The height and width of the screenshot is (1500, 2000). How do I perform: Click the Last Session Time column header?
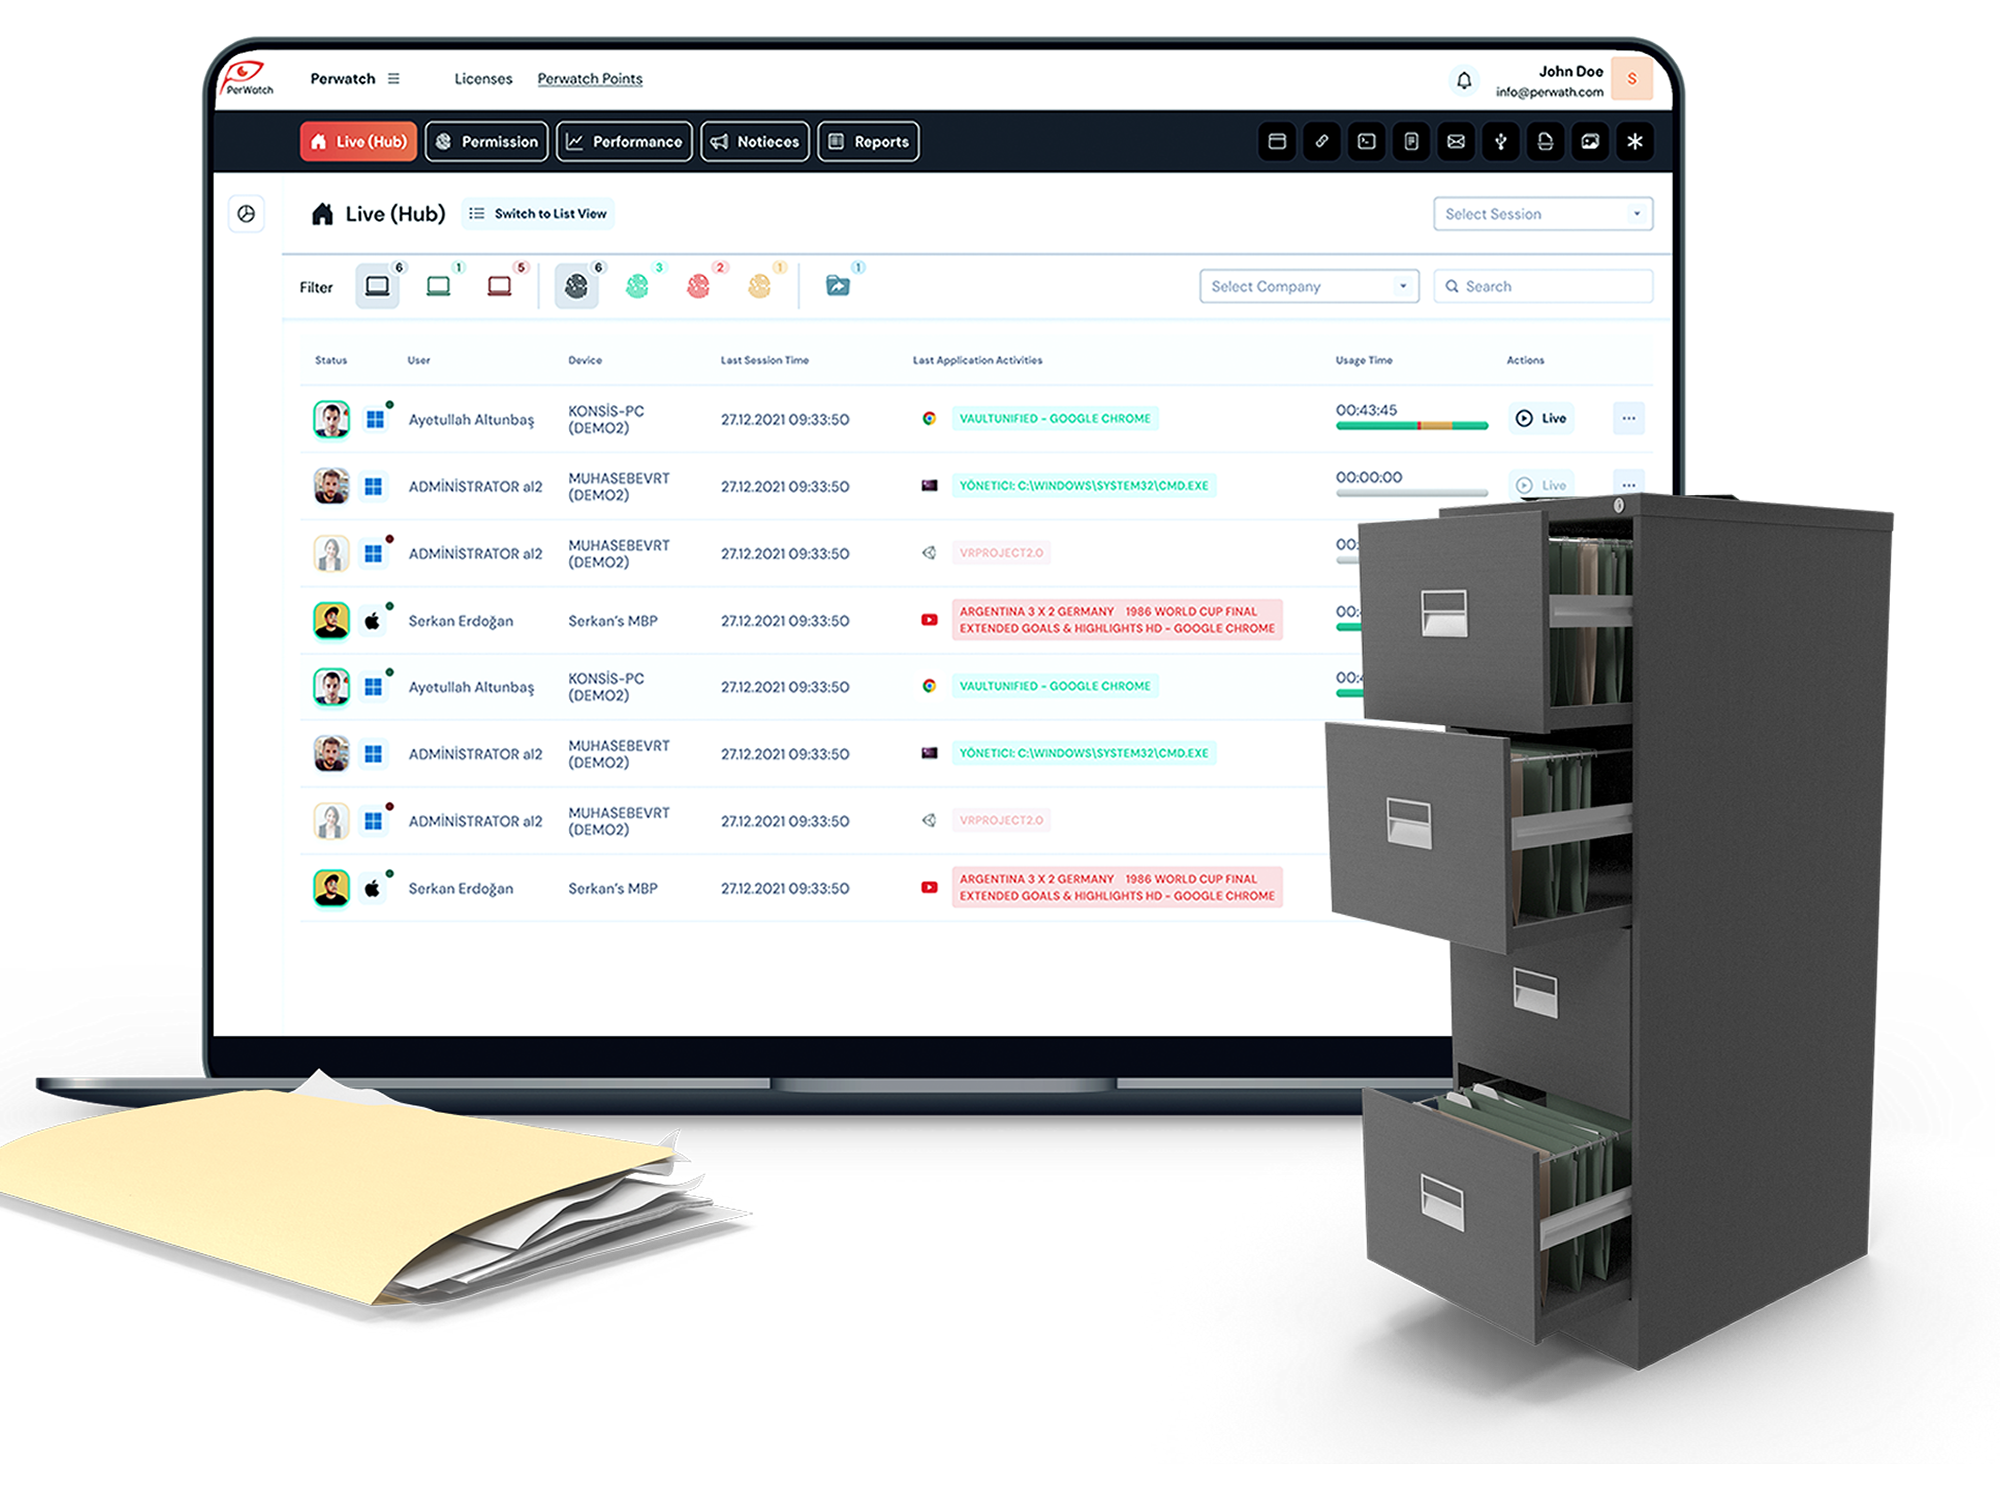(764, 360)
